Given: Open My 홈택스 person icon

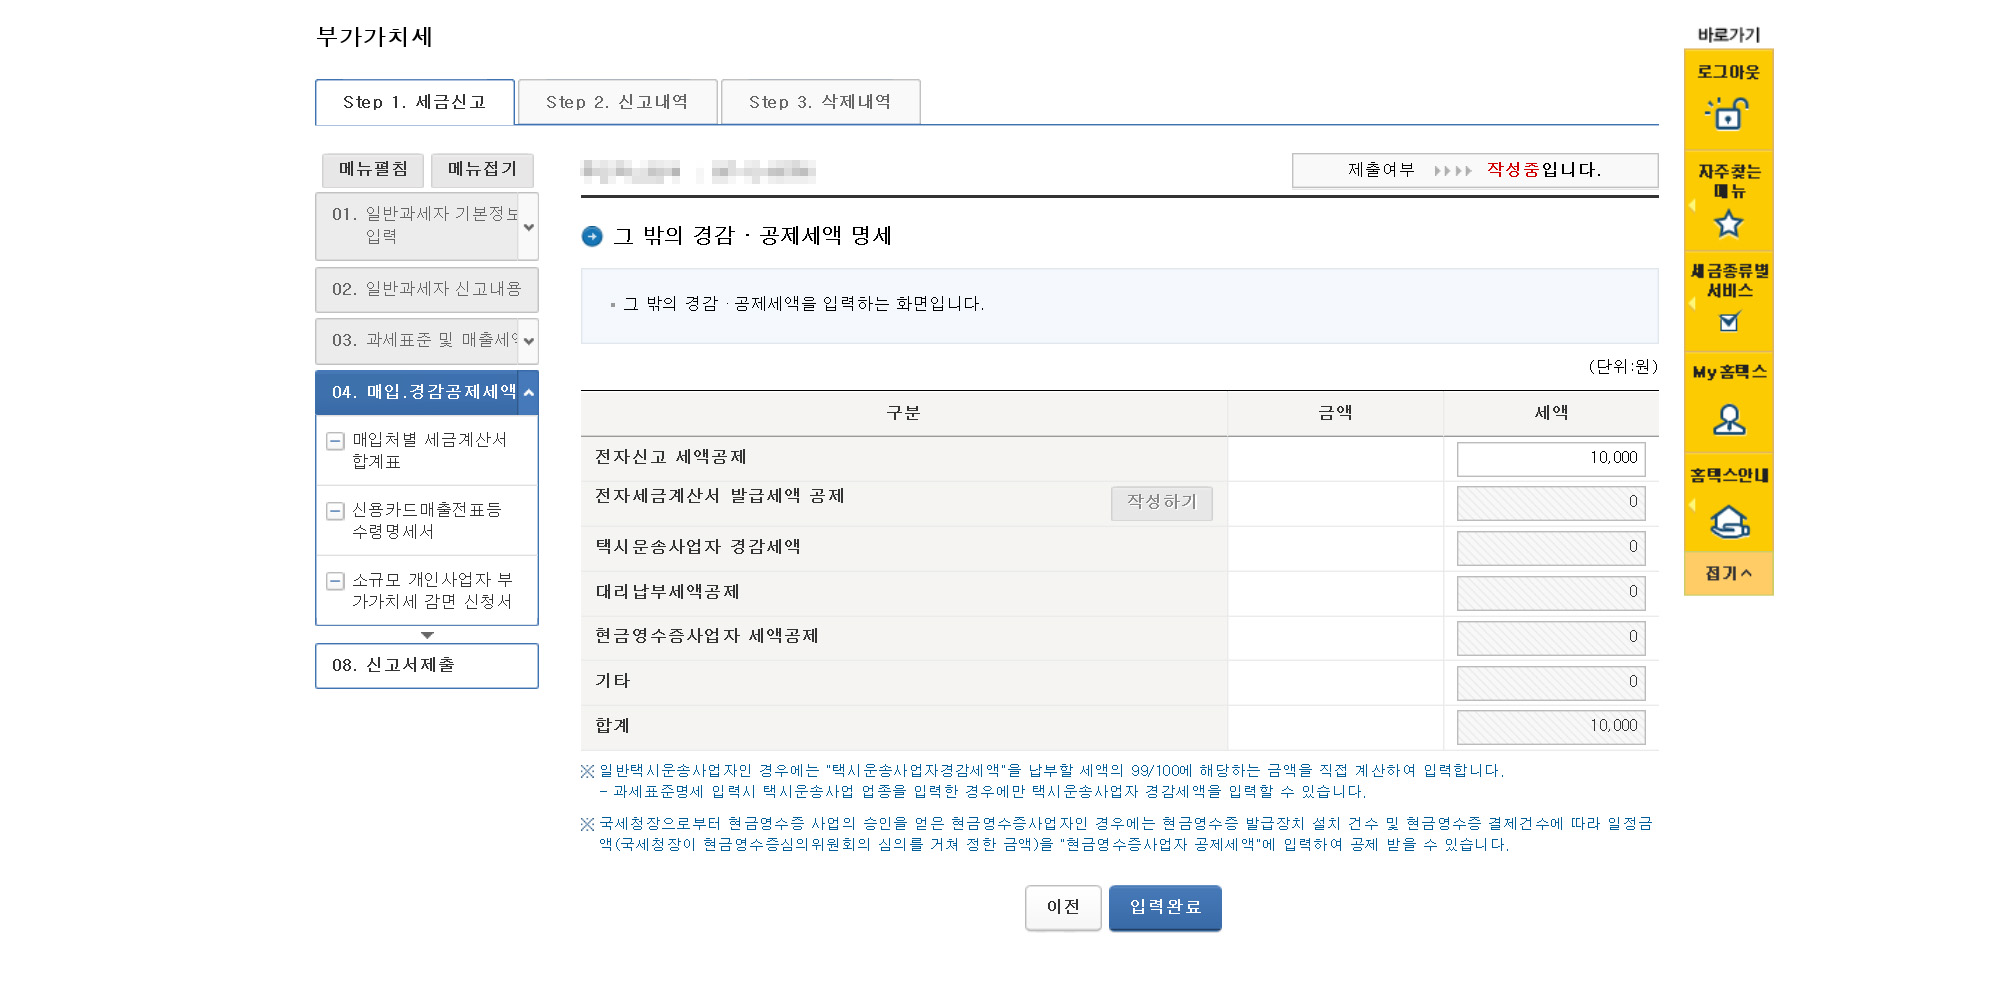Looking at the screenshot, I should [x=1729, y=419].
